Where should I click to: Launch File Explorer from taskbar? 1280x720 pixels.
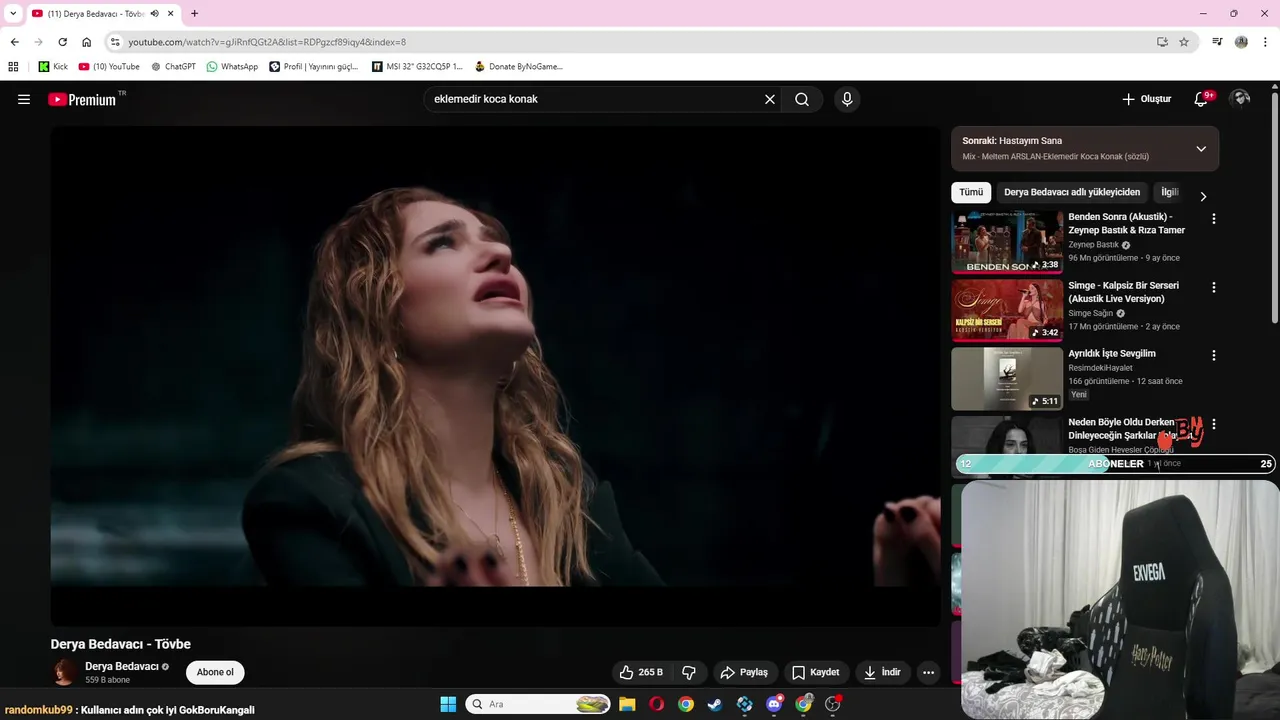coord(627,704)
